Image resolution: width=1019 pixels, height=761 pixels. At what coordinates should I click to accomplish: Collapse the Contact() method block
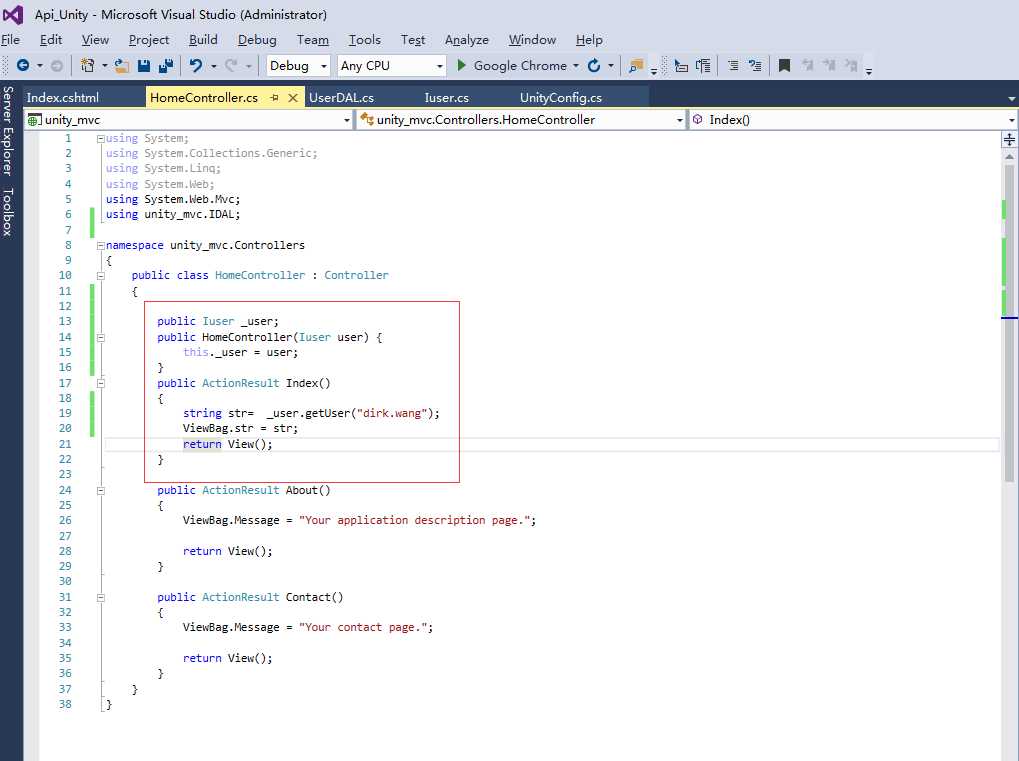tap(101, 597)
